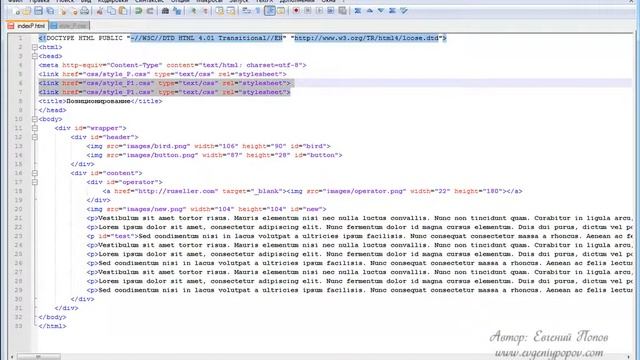The image size is (640, 360).
Task: Create a new file via toolbar
Action: 16,11
